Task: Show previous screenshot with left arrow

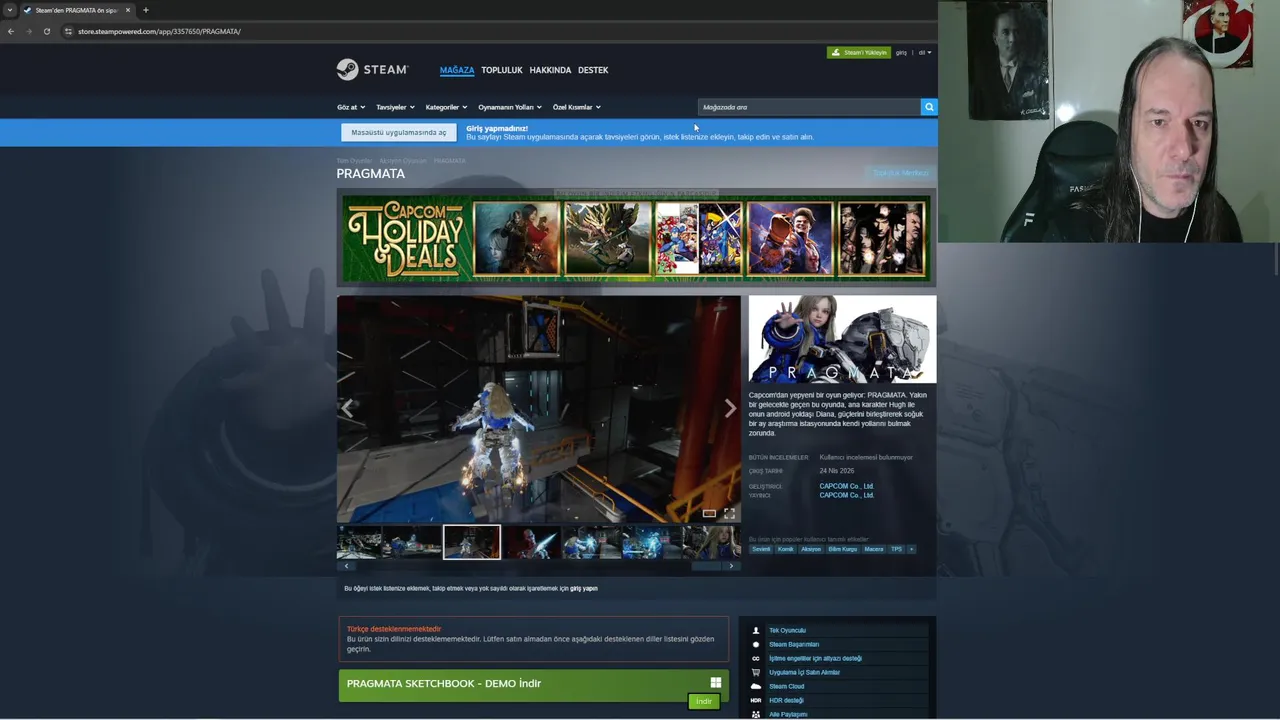Action: [x=347, y=408]
